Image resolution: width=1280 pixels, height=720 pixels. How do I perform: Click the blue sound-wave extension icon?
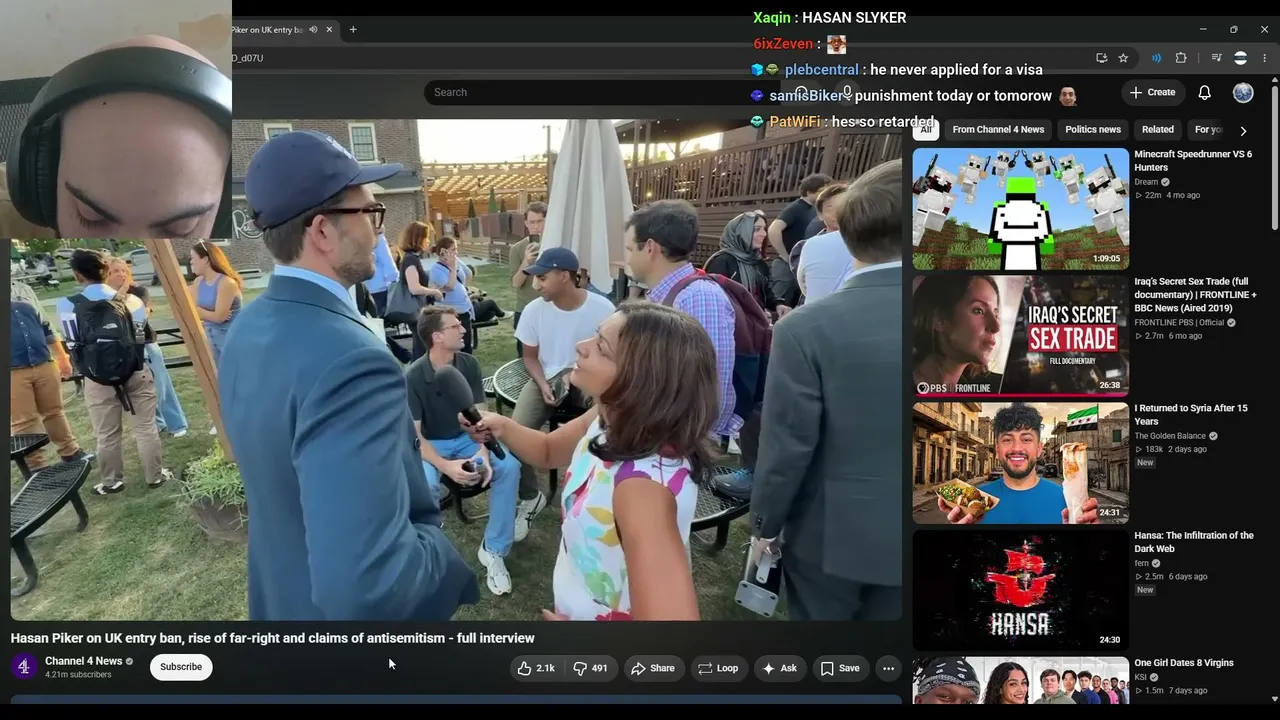point(1156,58)
